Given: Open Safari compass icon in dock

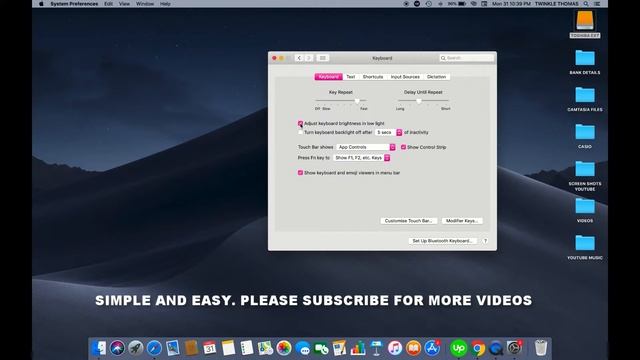Looking at the screenshot, I should (x=154, y=348).
